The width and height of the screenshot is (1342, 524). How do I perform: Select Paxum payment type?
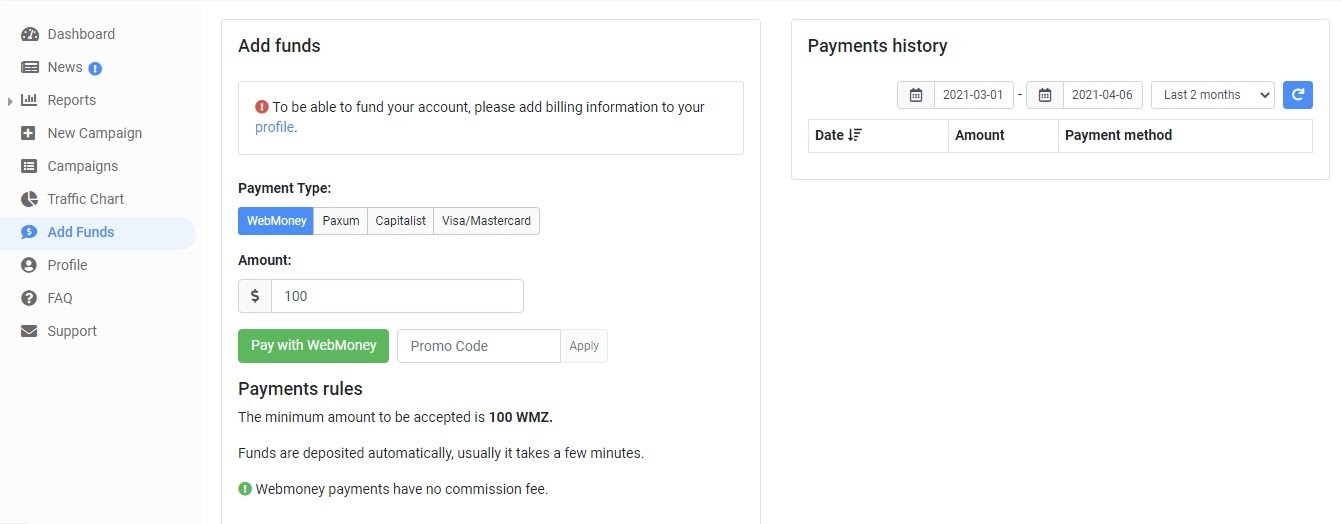click(x=341, y=221)
